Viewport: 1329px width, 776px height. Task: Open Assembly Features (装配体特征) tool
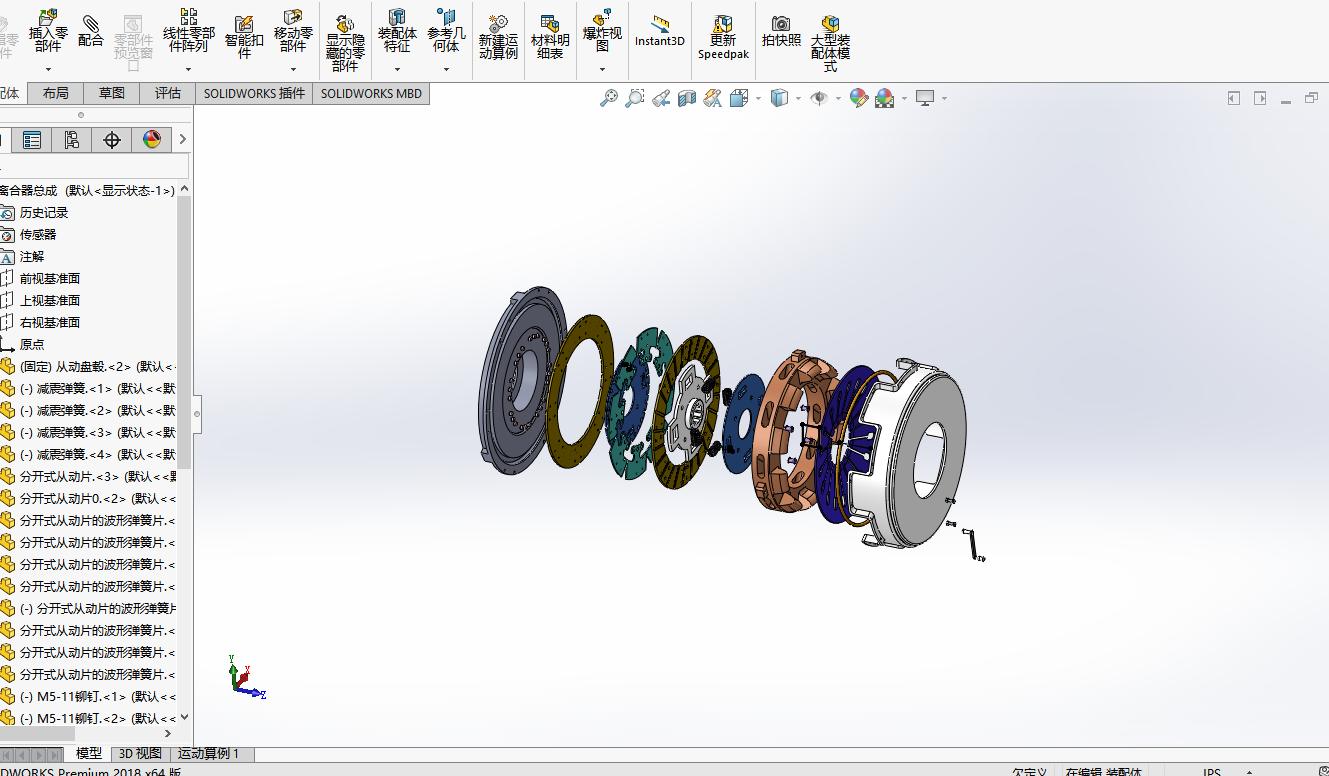(x=397, y=31)
